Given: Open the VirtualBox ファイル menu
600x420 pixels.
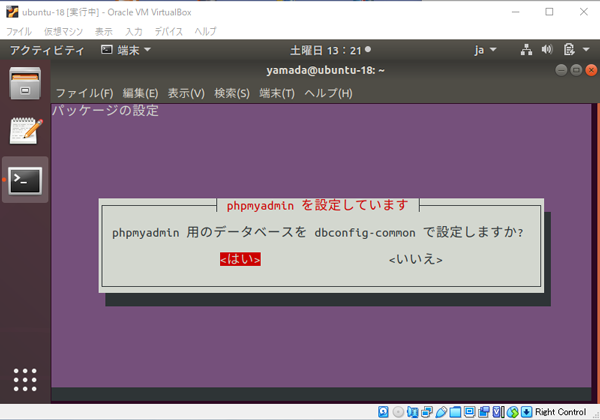Looking at the screenshot, I should coord(19,31).
